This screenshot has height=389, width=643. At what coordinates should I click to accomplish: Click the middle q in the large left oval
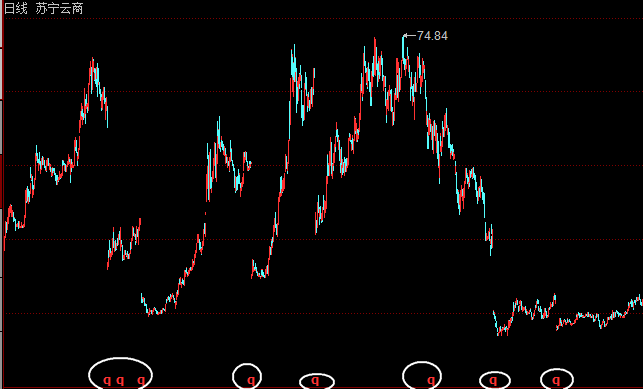coord(120,380)
